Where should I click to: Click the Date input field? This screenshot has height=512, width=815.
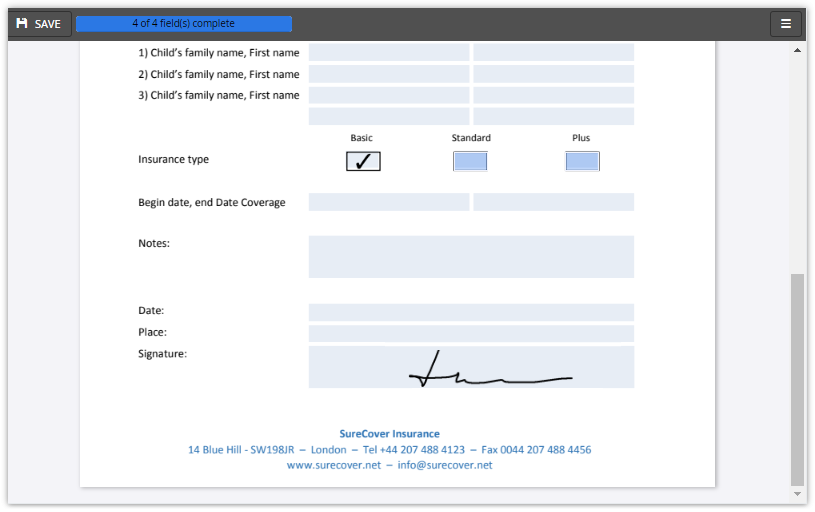click(471, 312)
